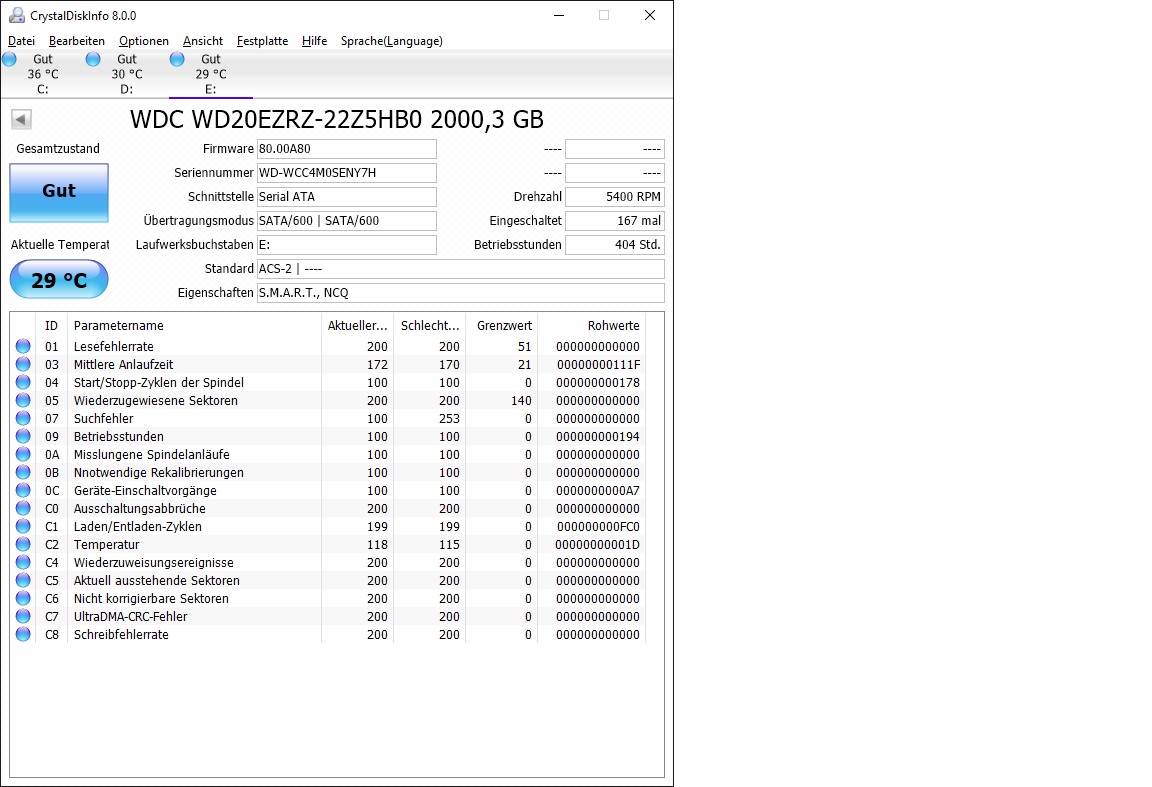1152x787 pixels.
Task: Click raw value 00000000001D in Temperatur row
Action: pyautogui.click(x=597, y=545)
